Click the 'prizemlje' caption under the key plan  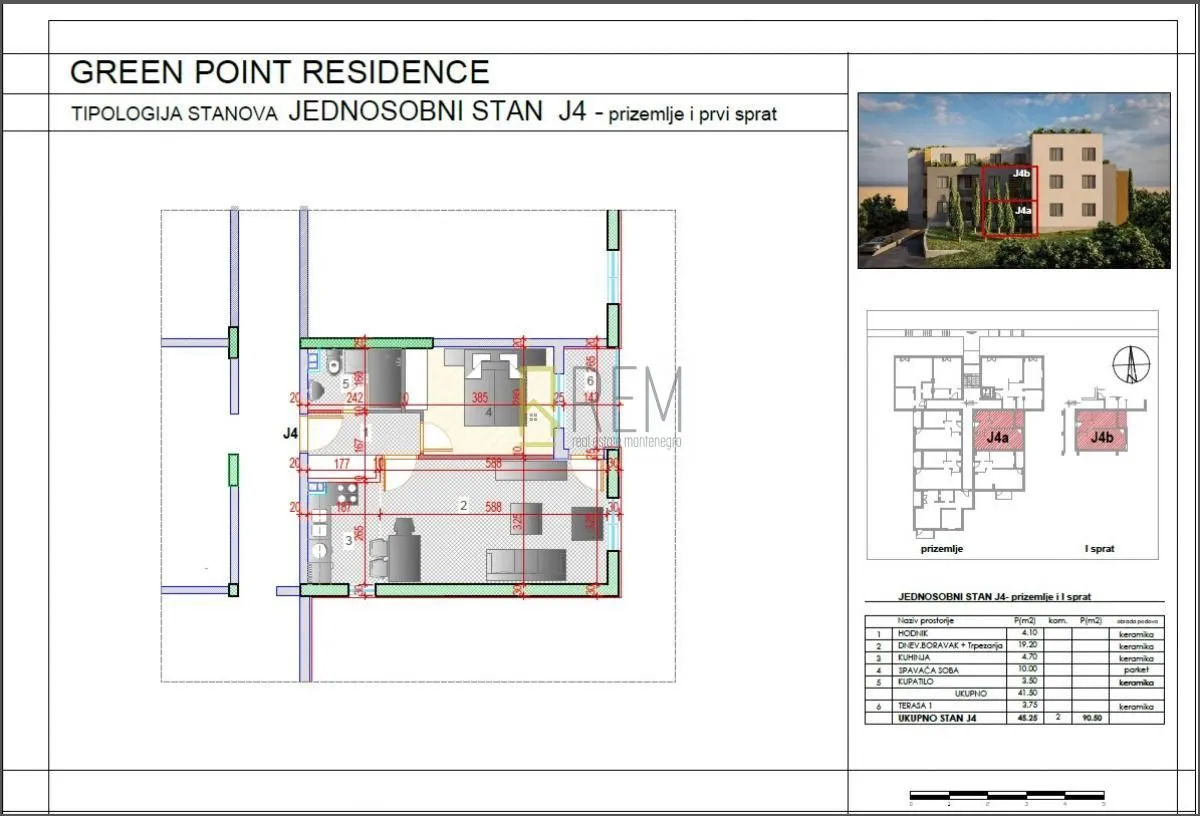941,549
